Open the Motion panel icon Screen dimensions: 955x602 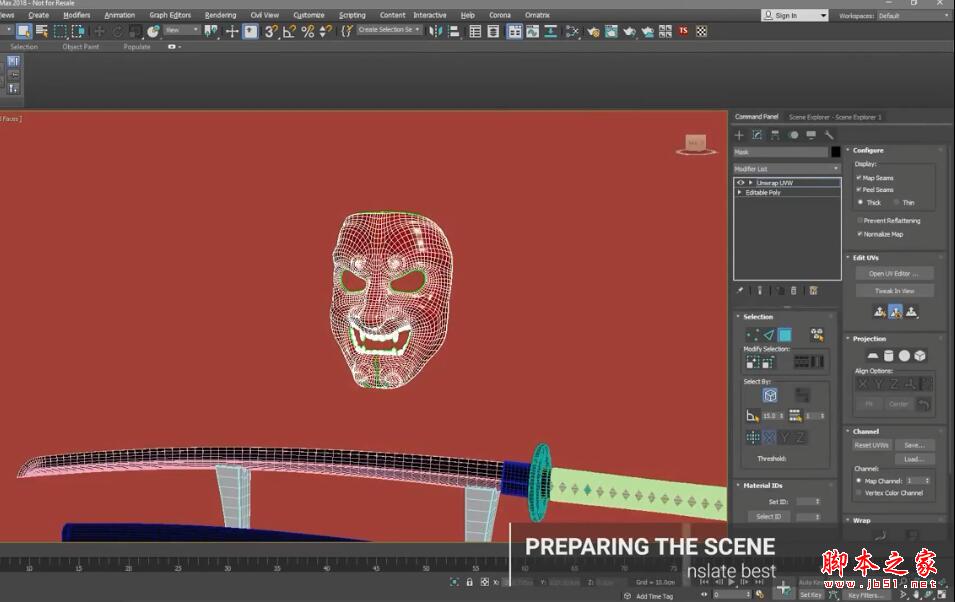click(793, 135)
